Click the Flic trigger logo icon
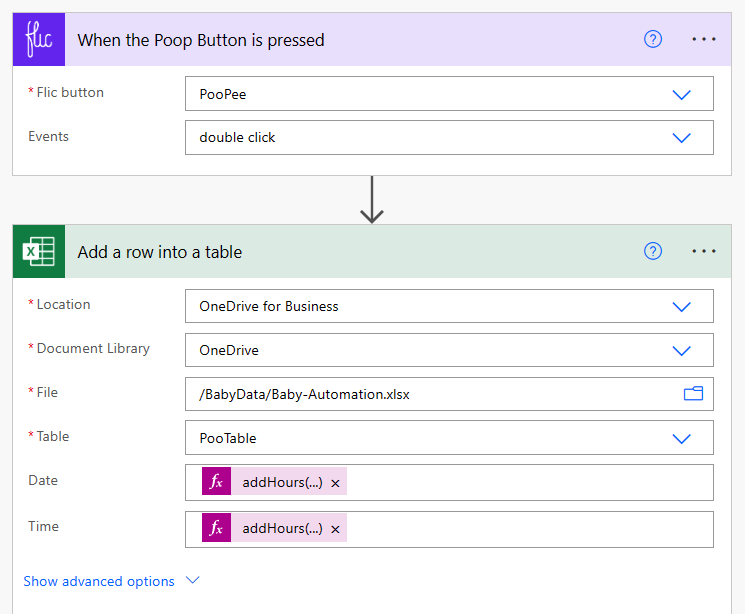The width and height of the screenshot is (745, 614). [x=39, y=40]
